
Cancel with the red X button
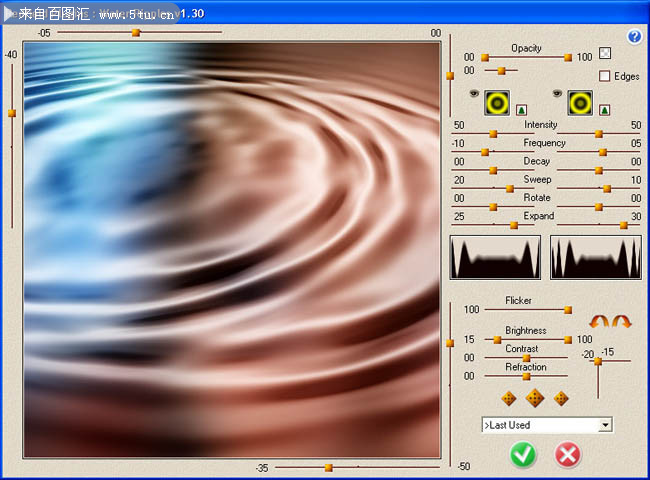pyautogui.click(x=568, y=455)
